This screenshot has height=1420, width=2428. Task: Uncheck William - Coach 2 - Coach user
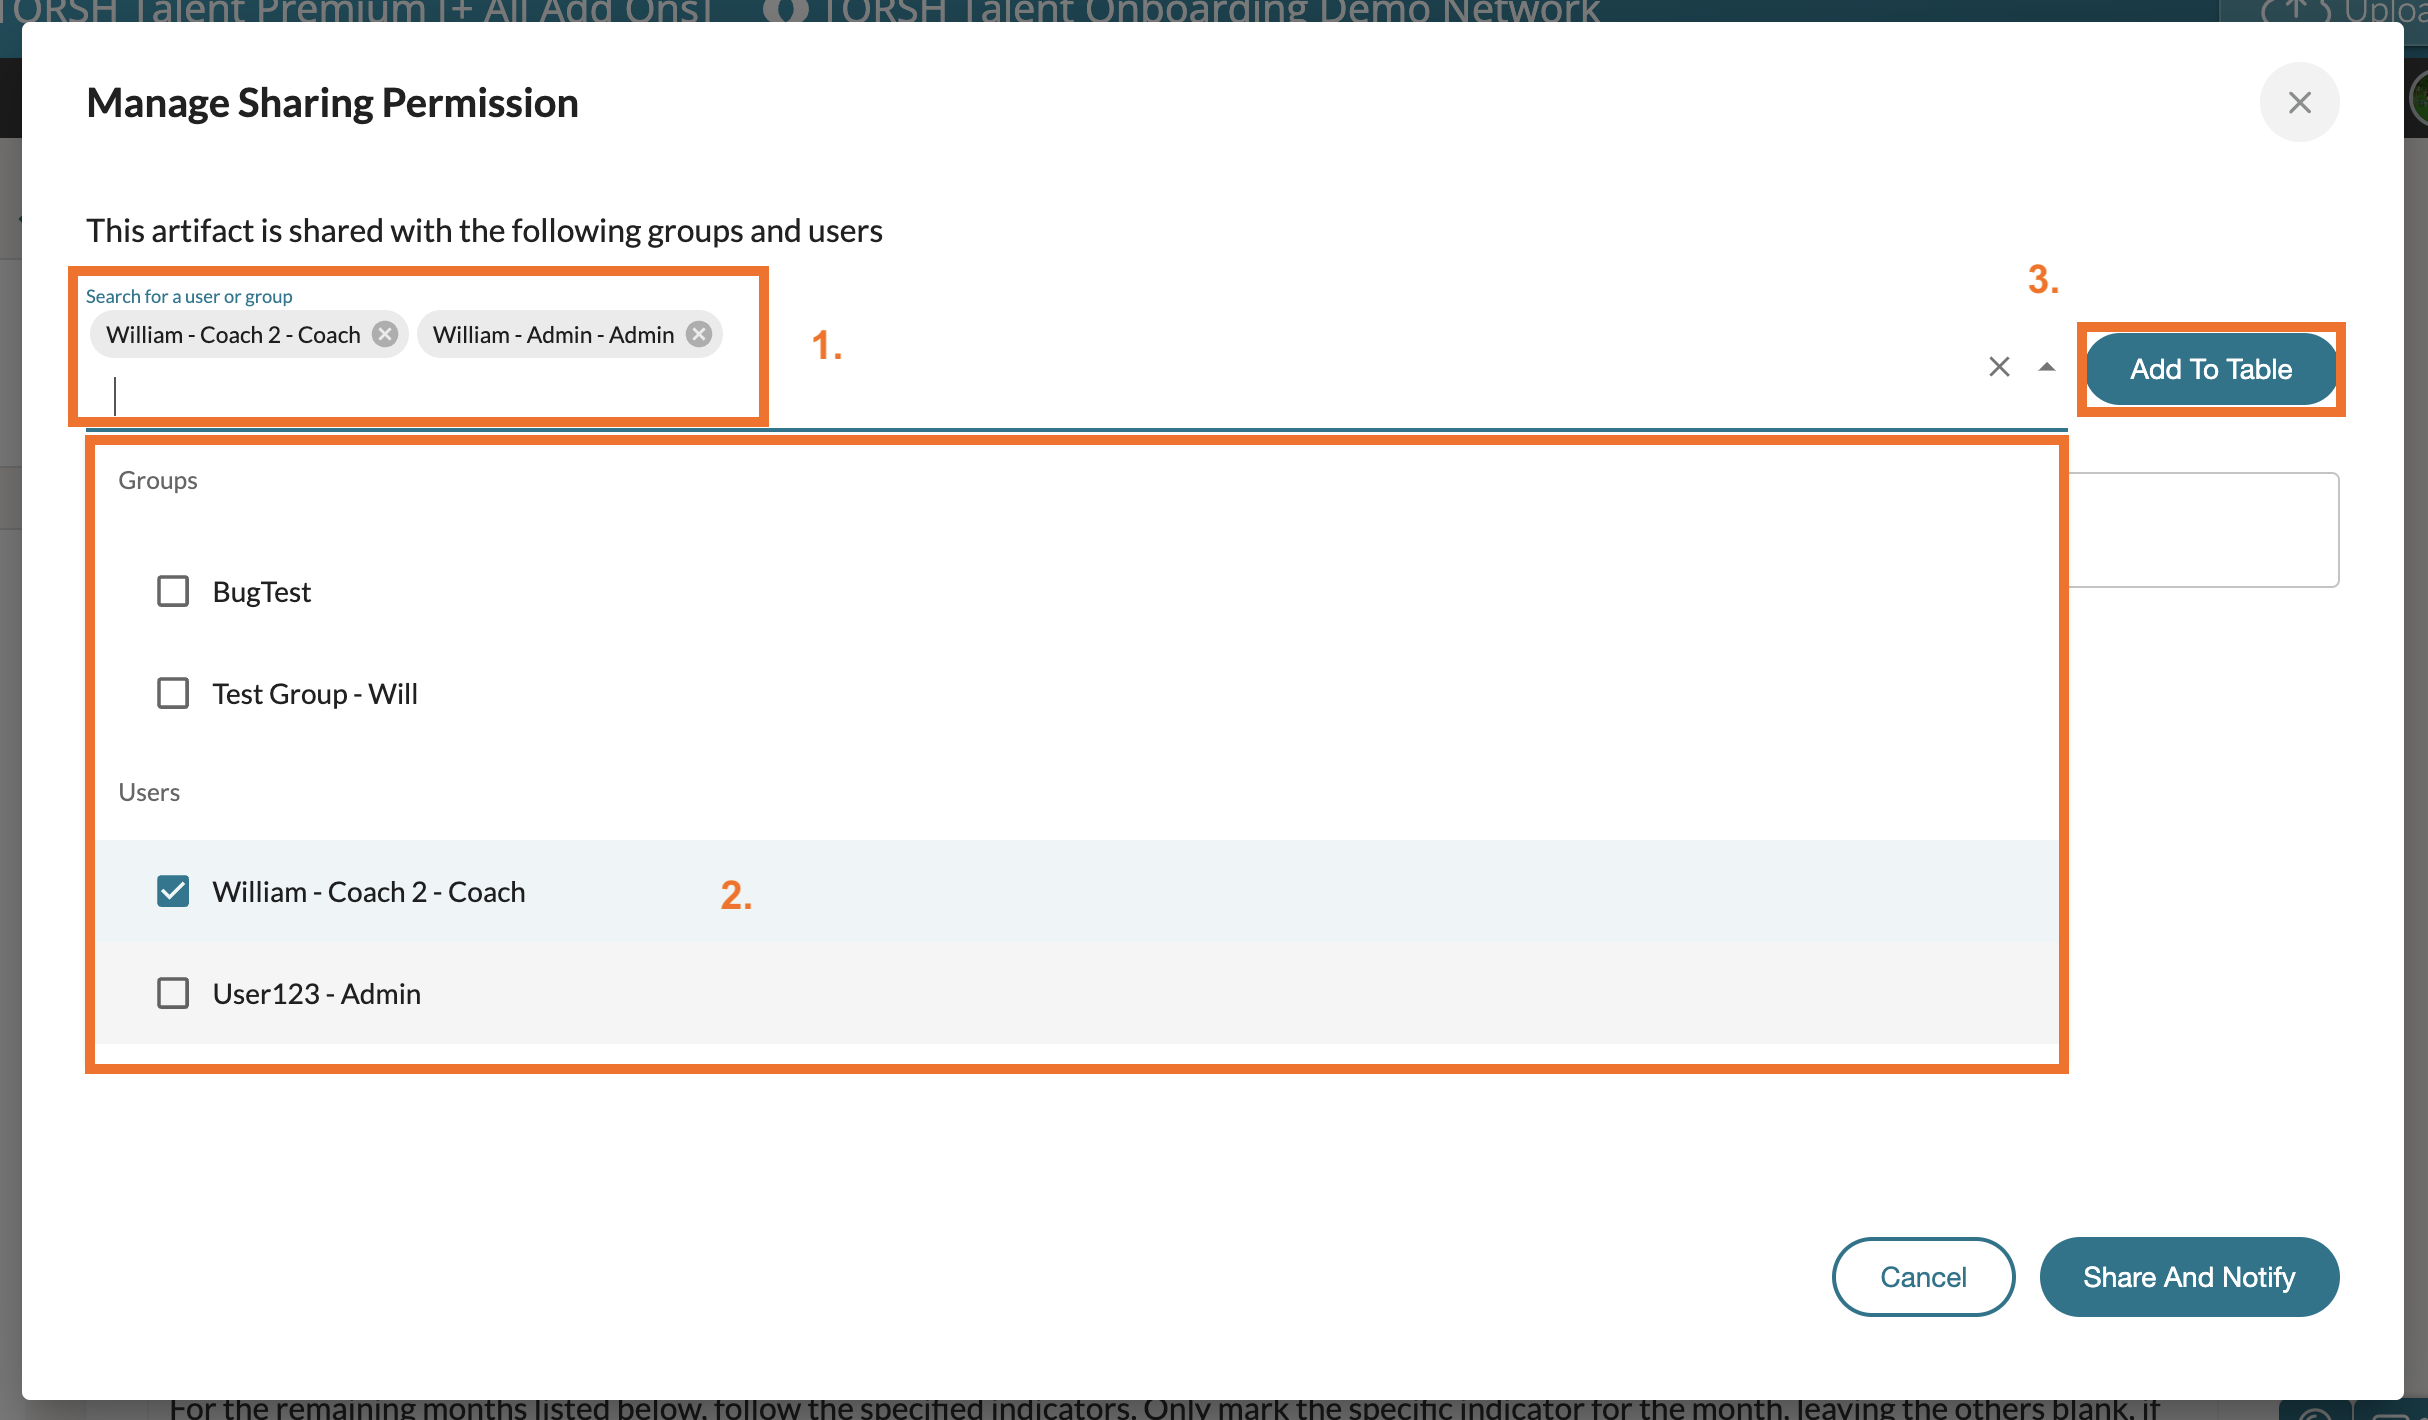click(x=173, y=891)
